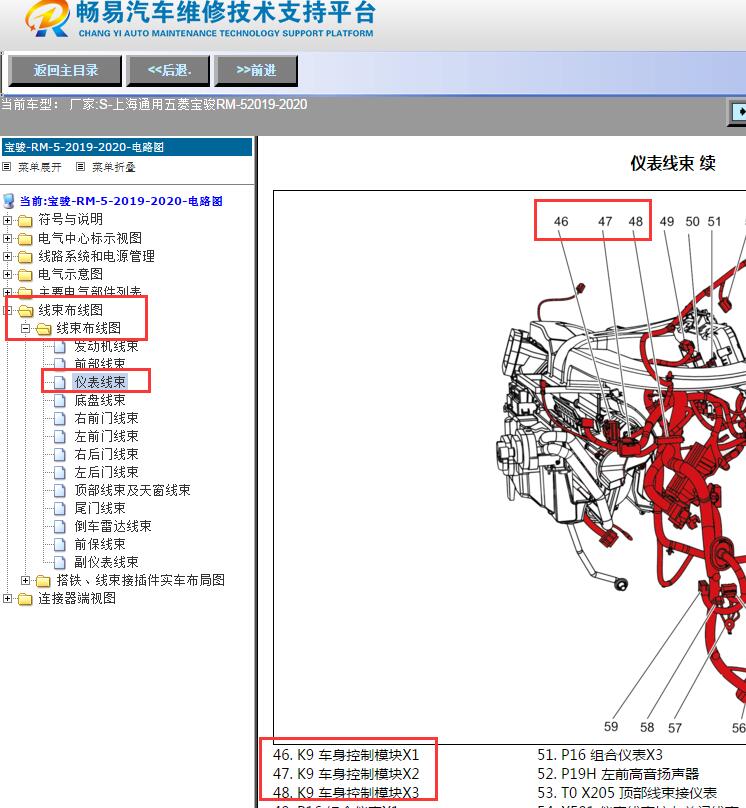
Task: Select the 电气示意图 label
Action: pyautogui.click(x=71, y=274)
